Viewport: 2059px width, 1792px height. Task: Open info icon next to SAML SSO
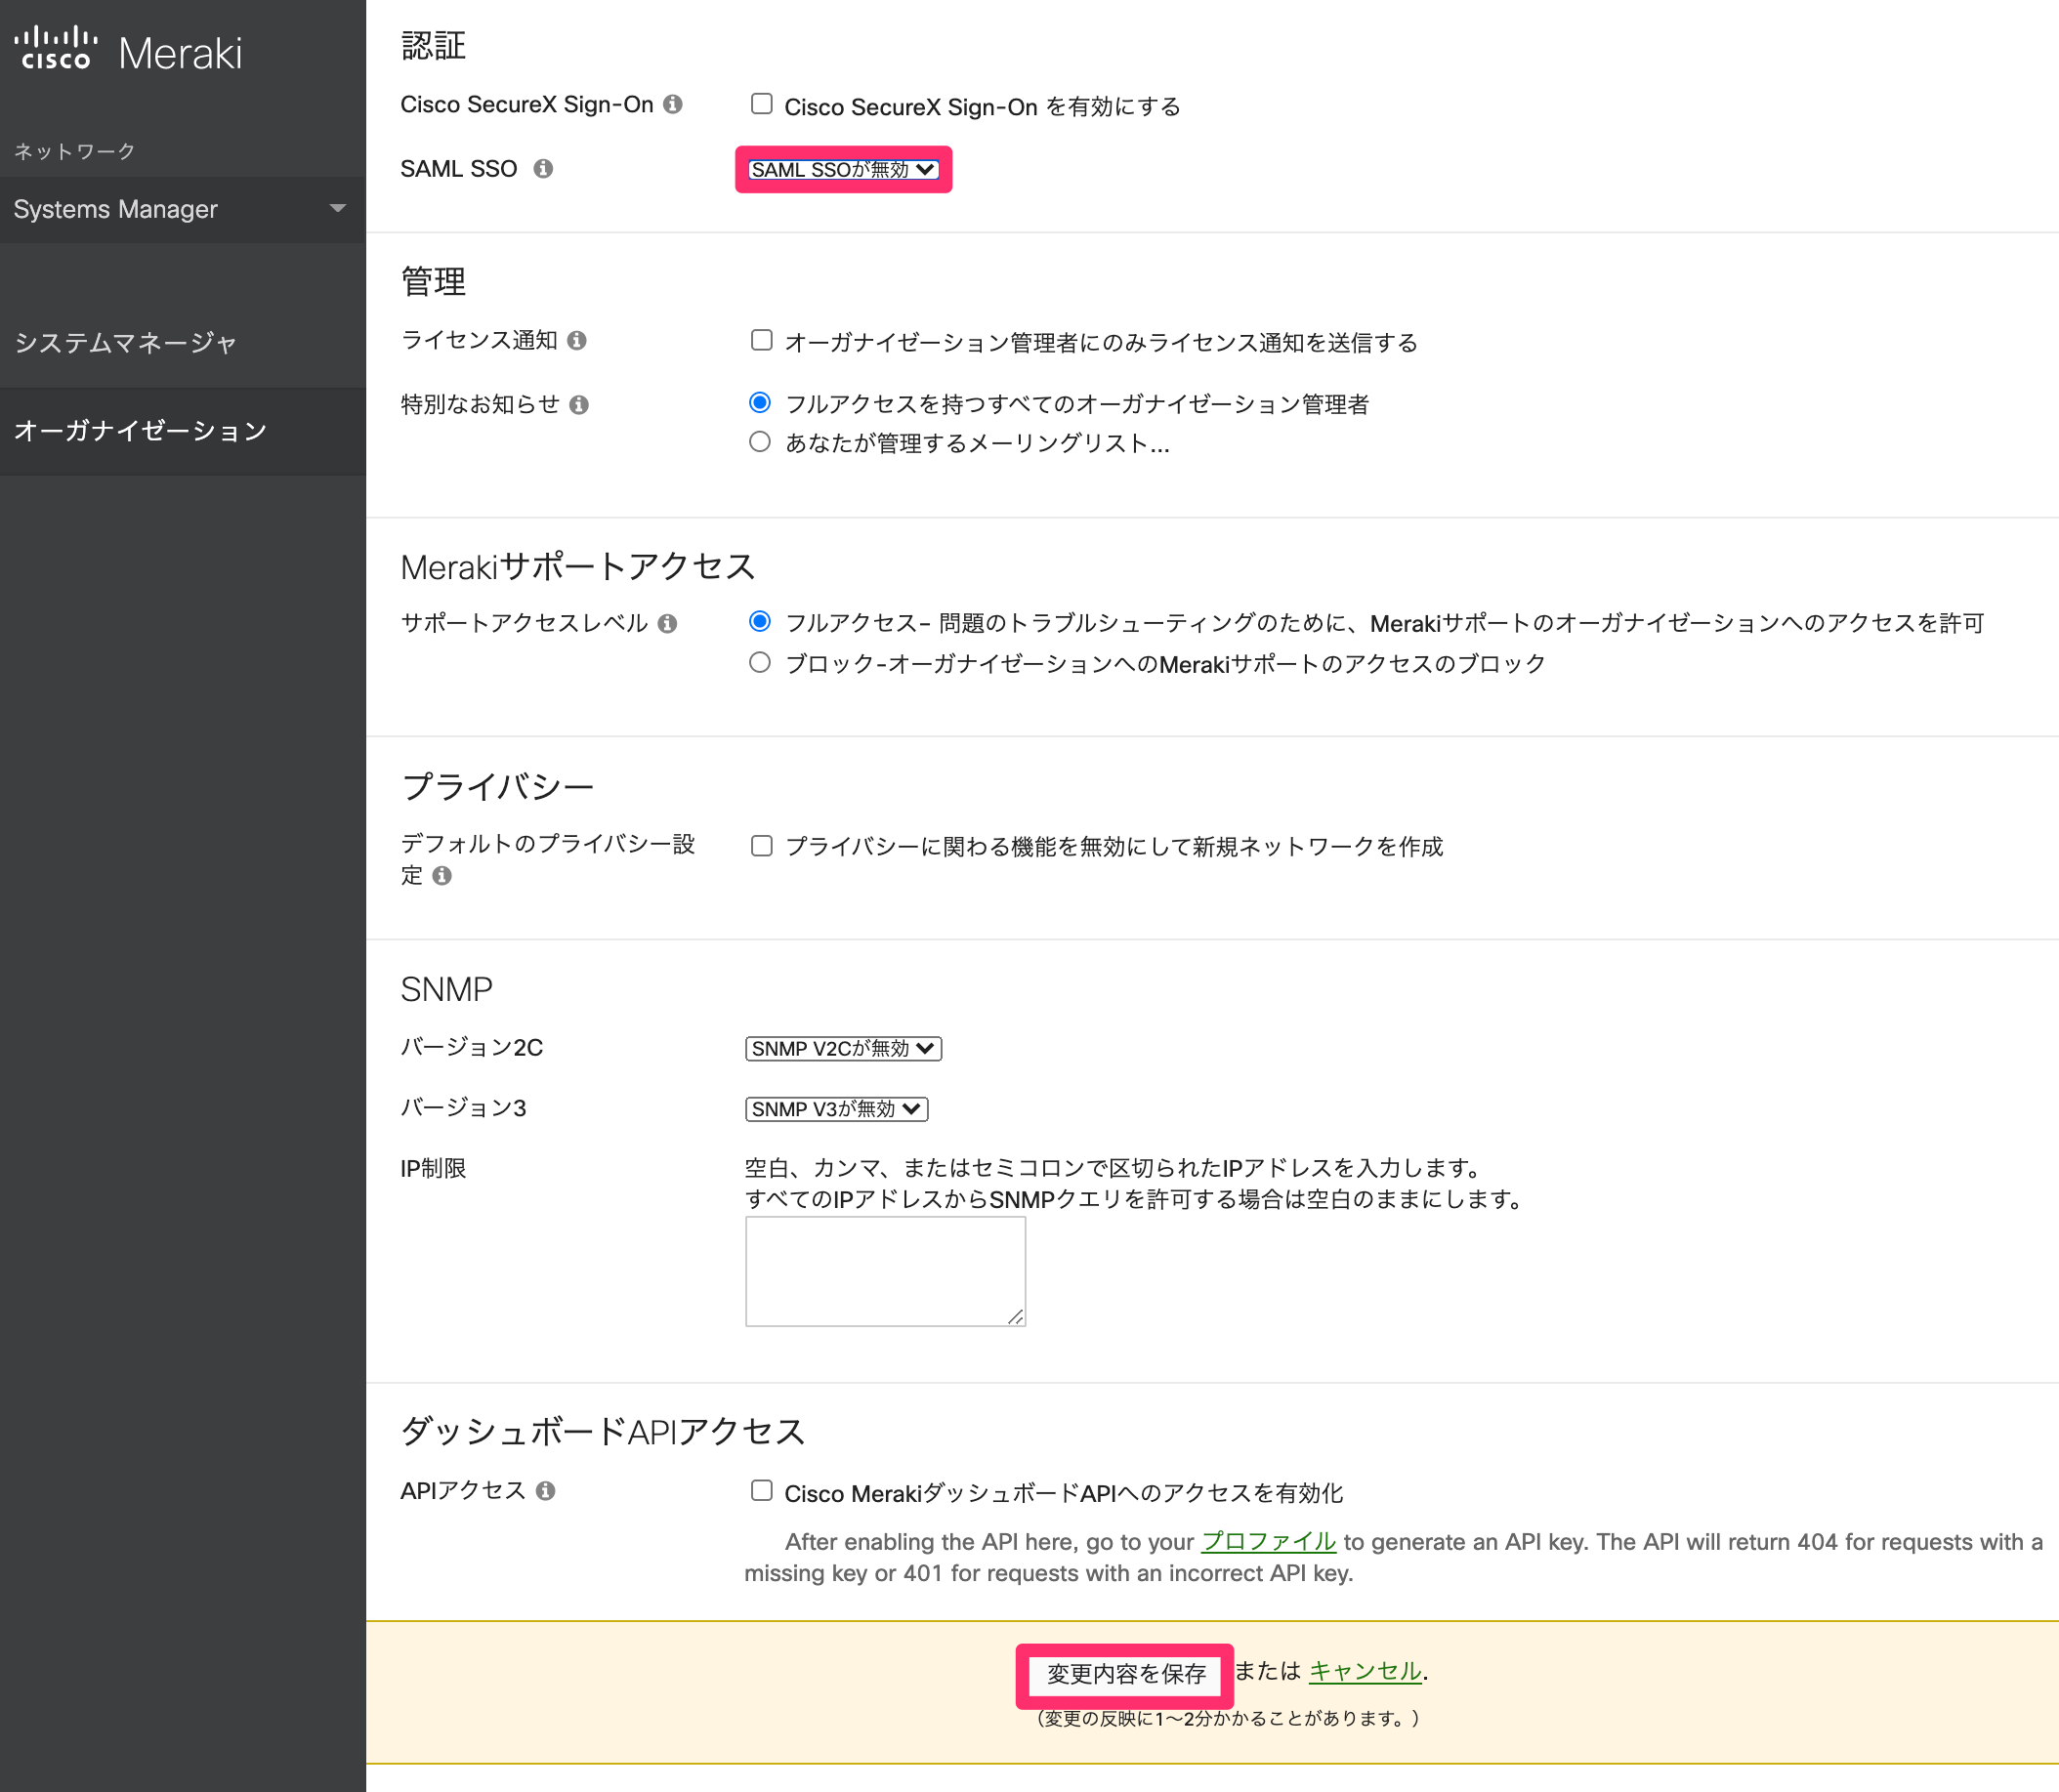543,169
